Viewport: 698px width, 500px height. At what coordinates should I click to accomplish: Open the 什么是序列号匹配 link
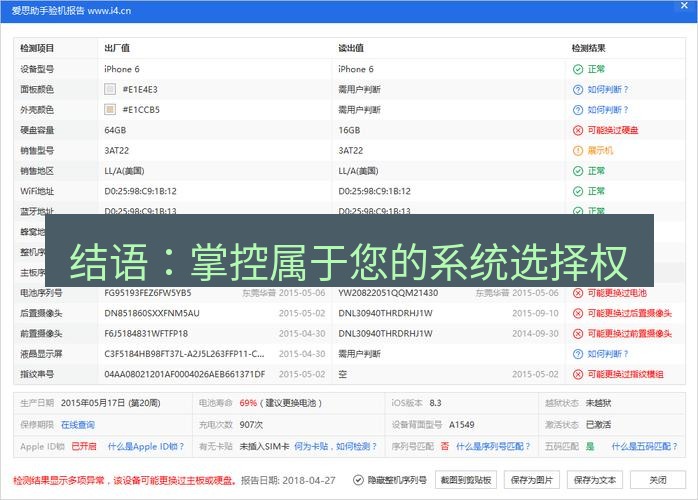493,446
